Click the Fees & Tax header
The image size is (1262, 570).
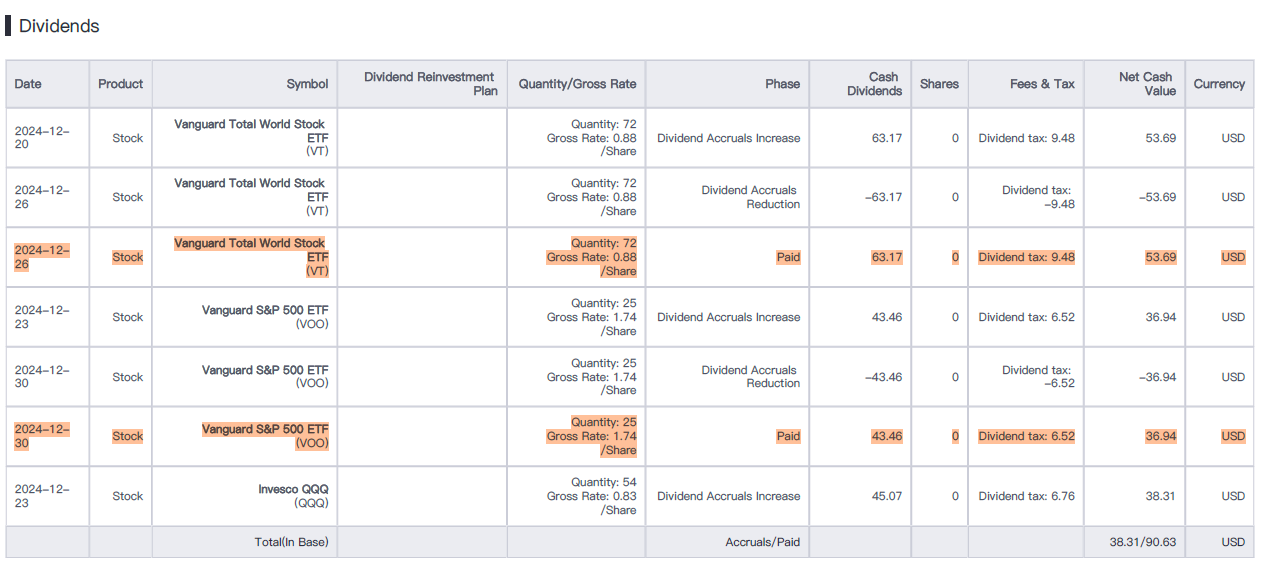click(1042, 84)
